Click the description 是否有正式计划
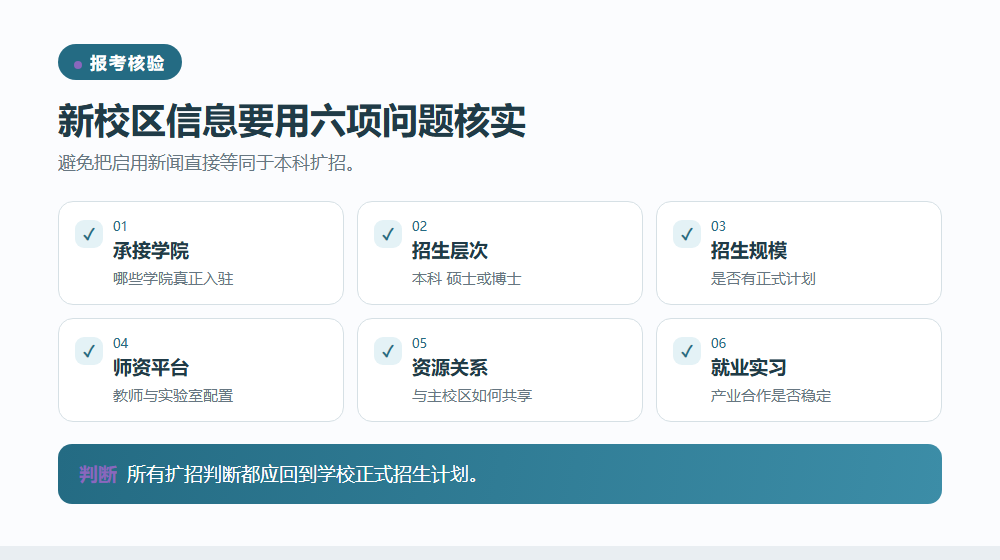The height and width of the screenshot is (560, 1000). [x=763, y=279]
